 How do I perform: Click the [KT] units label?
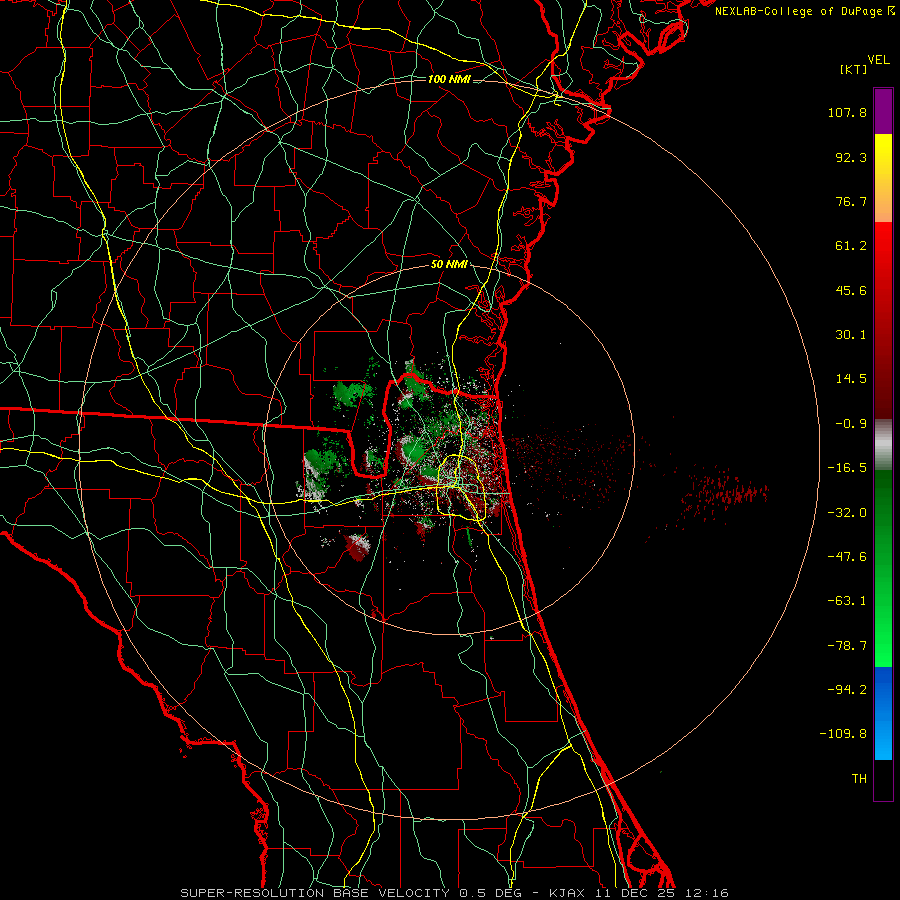click(853, 69)
